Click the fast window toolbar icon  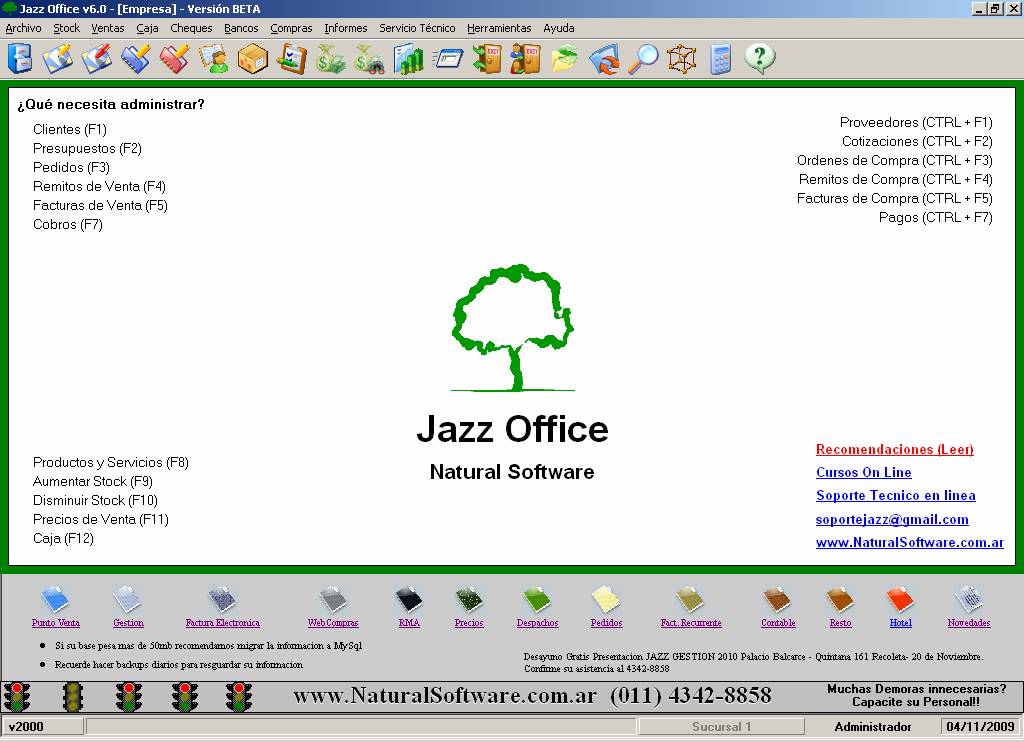pos(447,59)
